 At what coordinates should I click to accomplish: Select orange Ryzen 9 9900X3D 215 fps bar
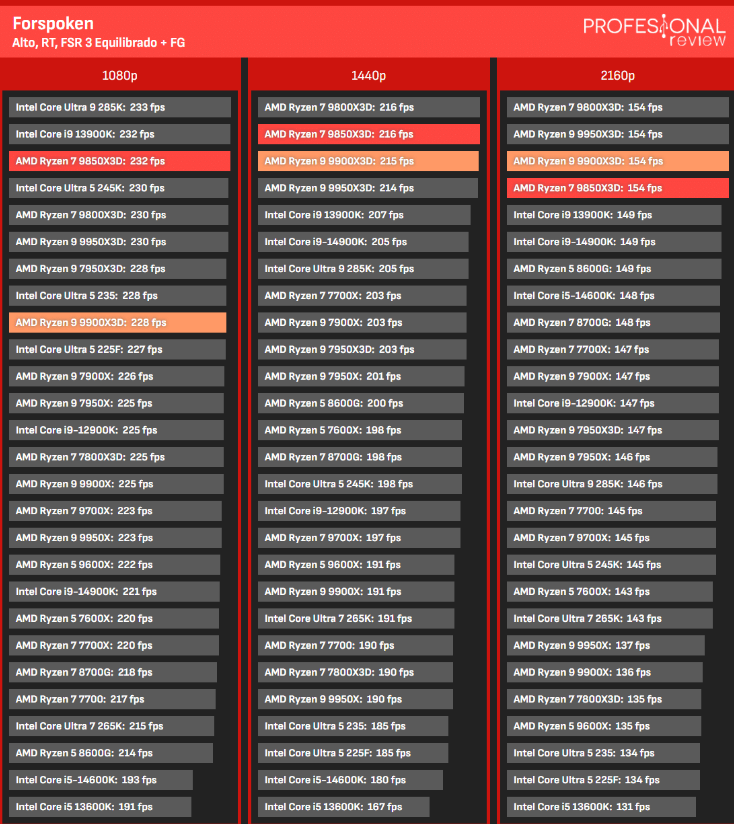[x=368, y=161]
